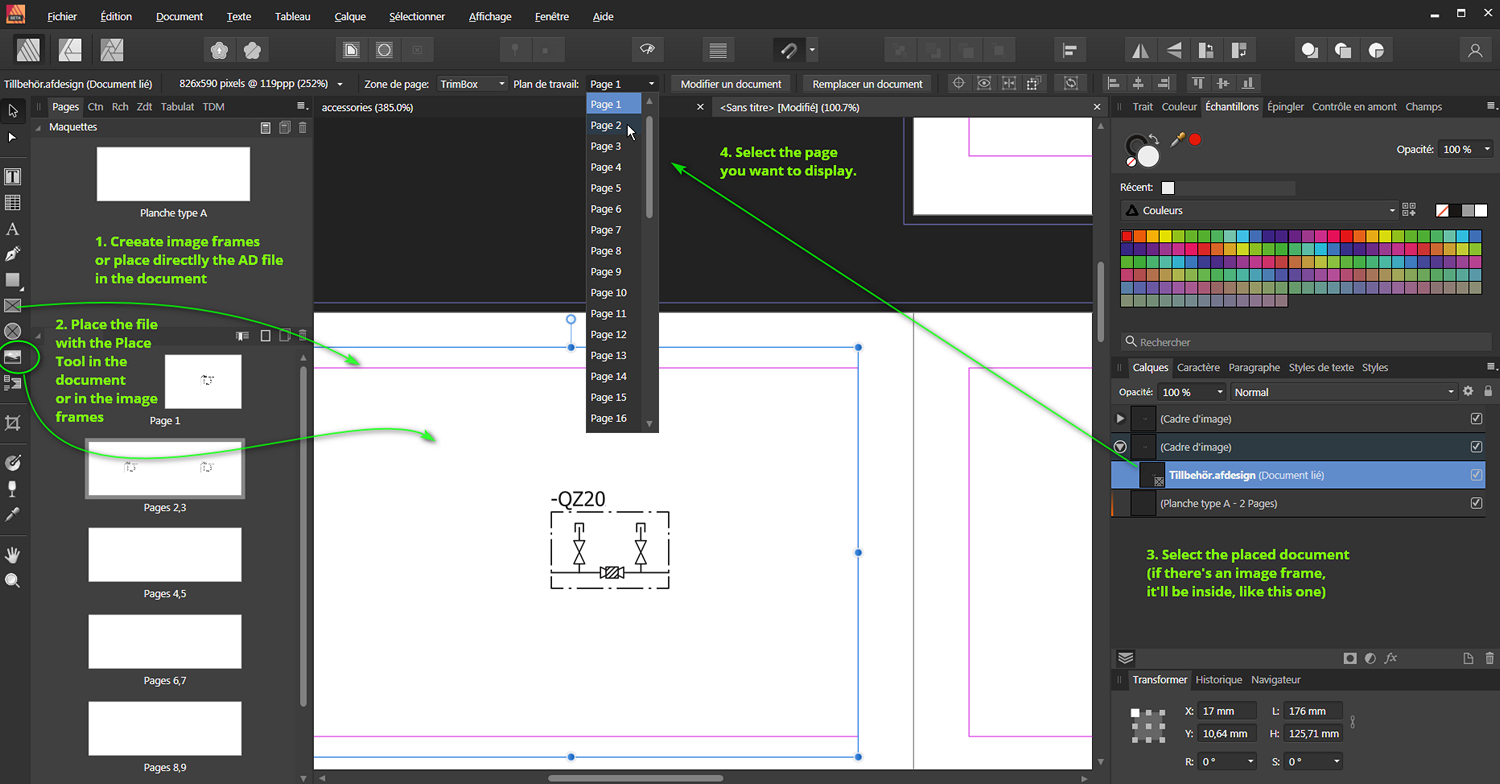
Task: Open the Calque menu
Action: click(x=350, y=17)
